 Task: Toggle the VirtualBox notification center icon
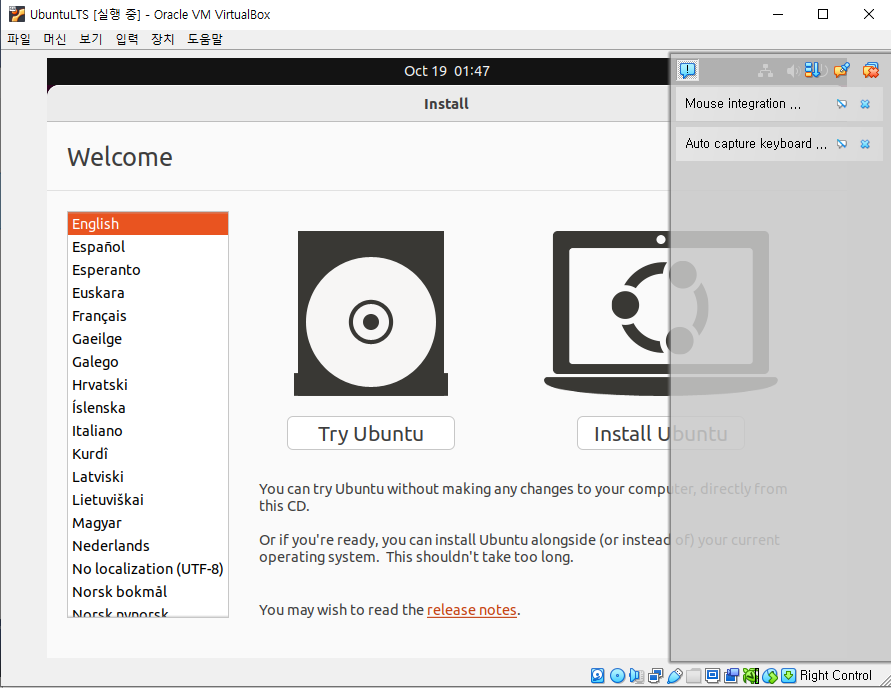point(688,70)
